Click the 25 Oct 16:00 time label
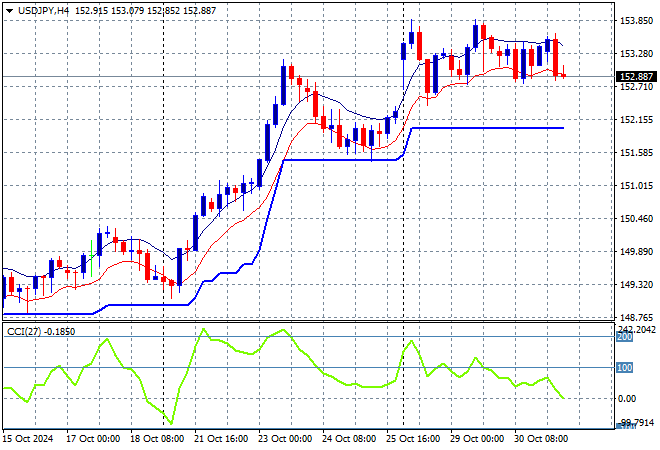660x450 pixels. click(413, 439)
